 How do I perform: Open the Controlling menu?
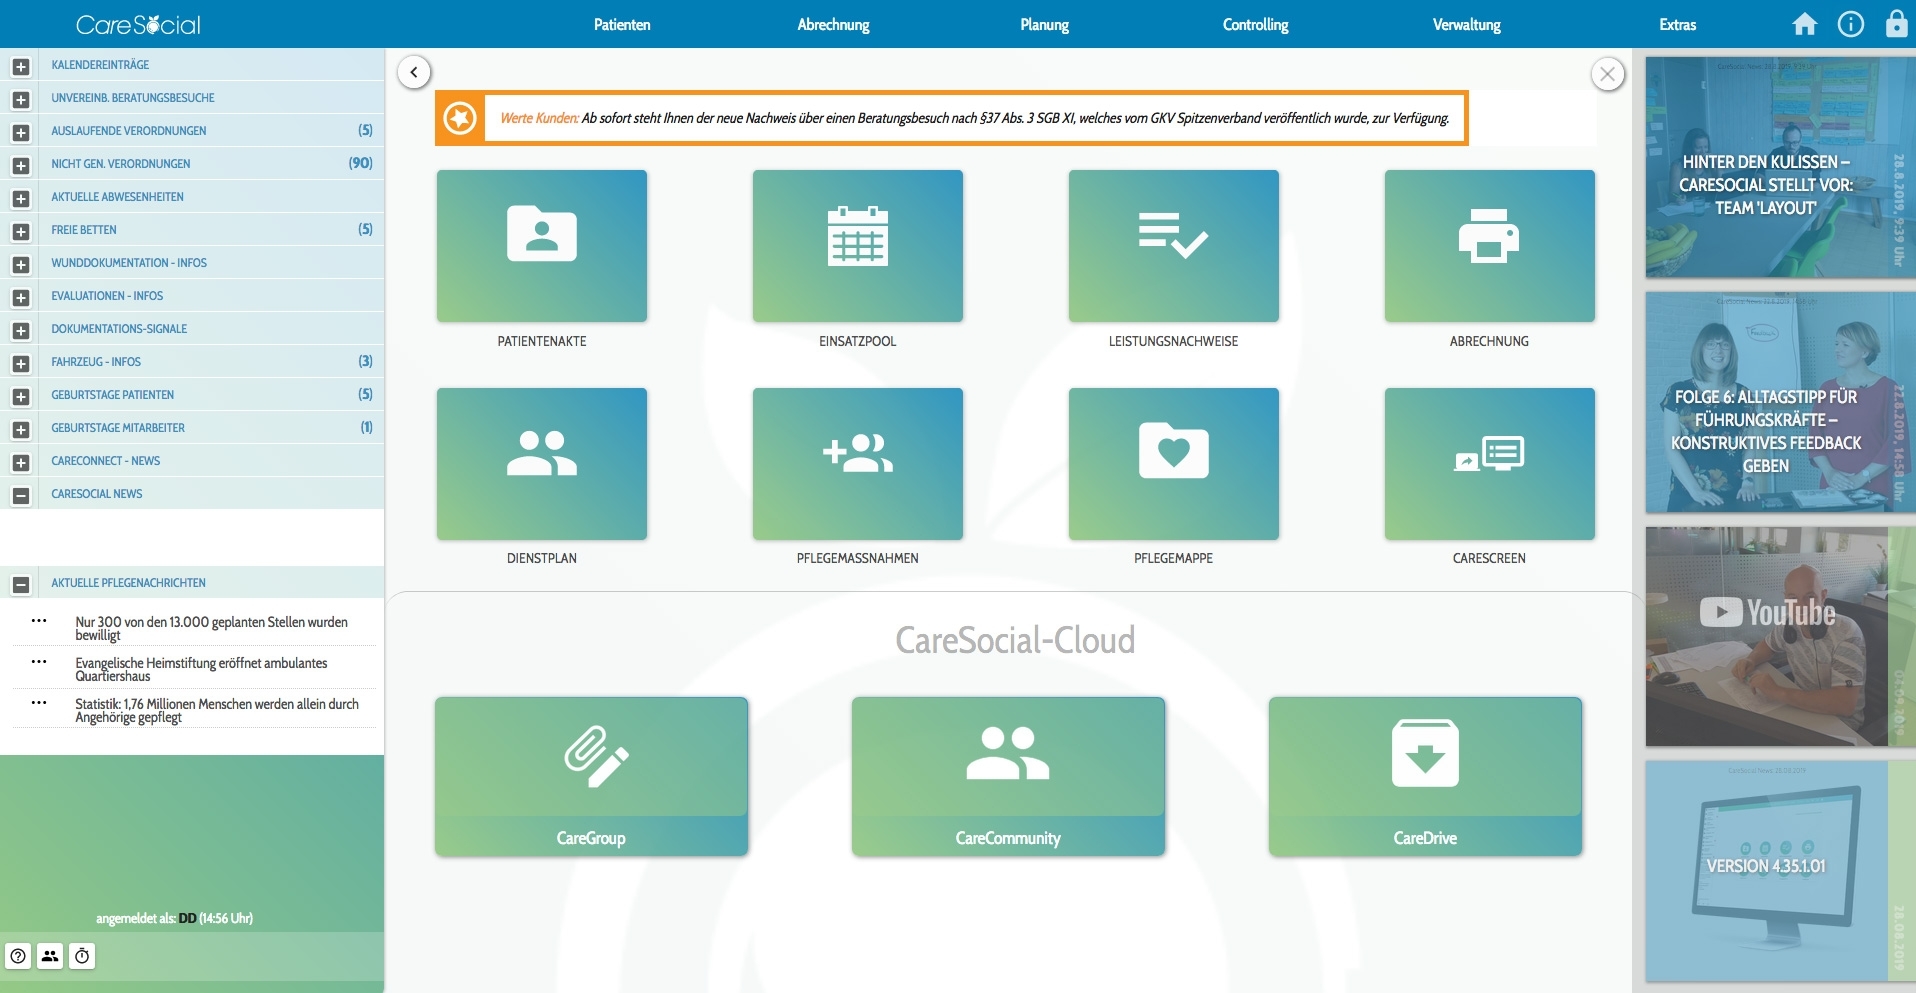click(1255, 25)
